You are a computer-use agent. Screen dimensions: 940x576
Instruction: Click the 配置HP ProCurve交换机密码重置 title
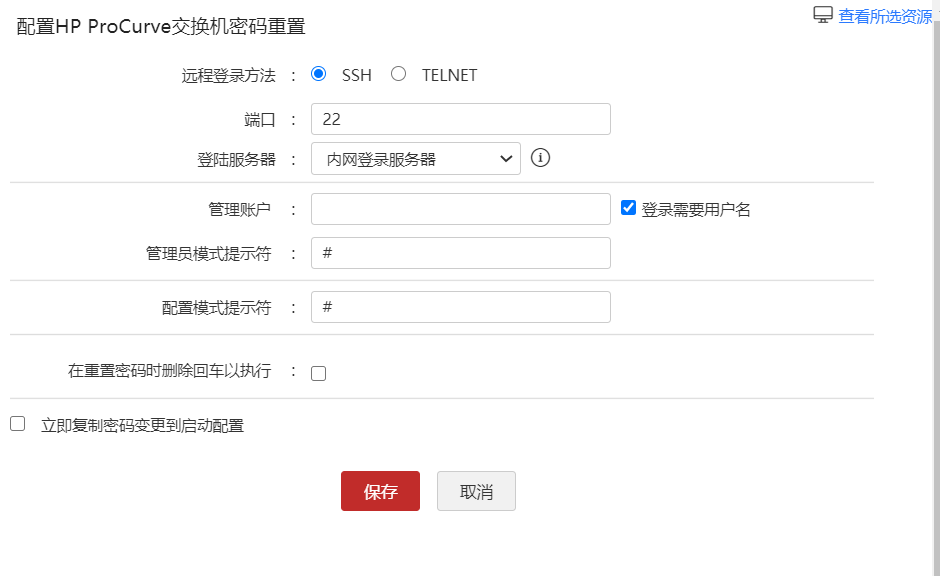[161, 27]
